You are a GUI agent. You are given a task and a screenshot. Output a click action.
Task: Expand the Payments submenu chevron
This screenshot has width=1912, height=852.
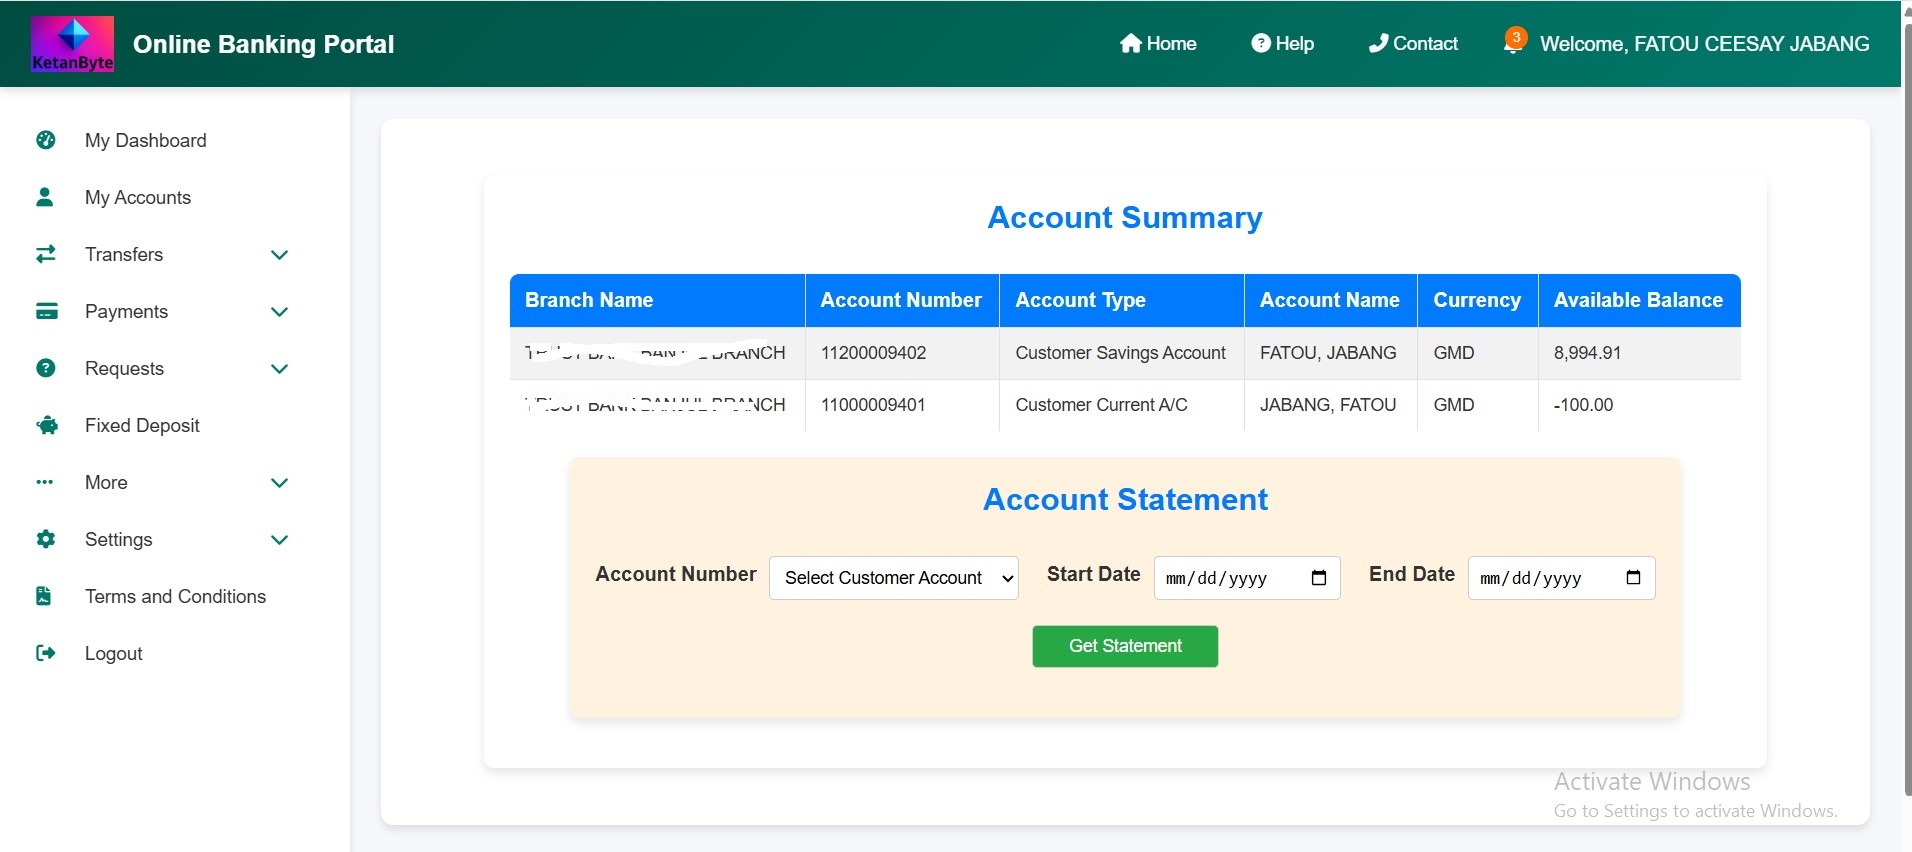click(x=280, y=311)
